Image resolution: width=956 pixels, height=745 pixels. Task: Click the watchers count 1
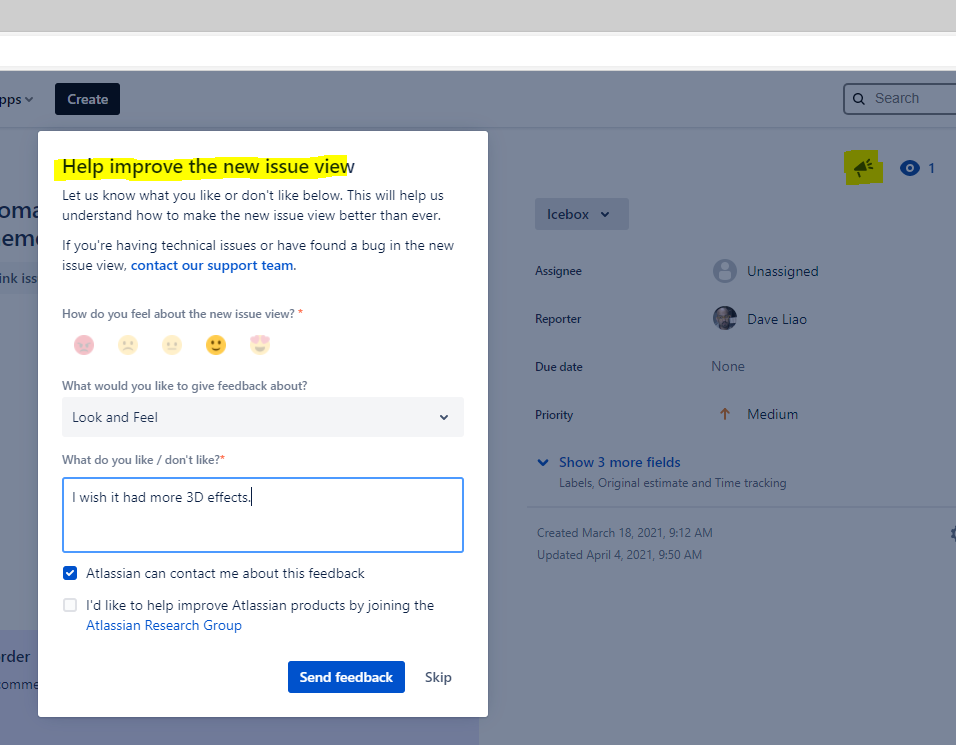(931, 168)
